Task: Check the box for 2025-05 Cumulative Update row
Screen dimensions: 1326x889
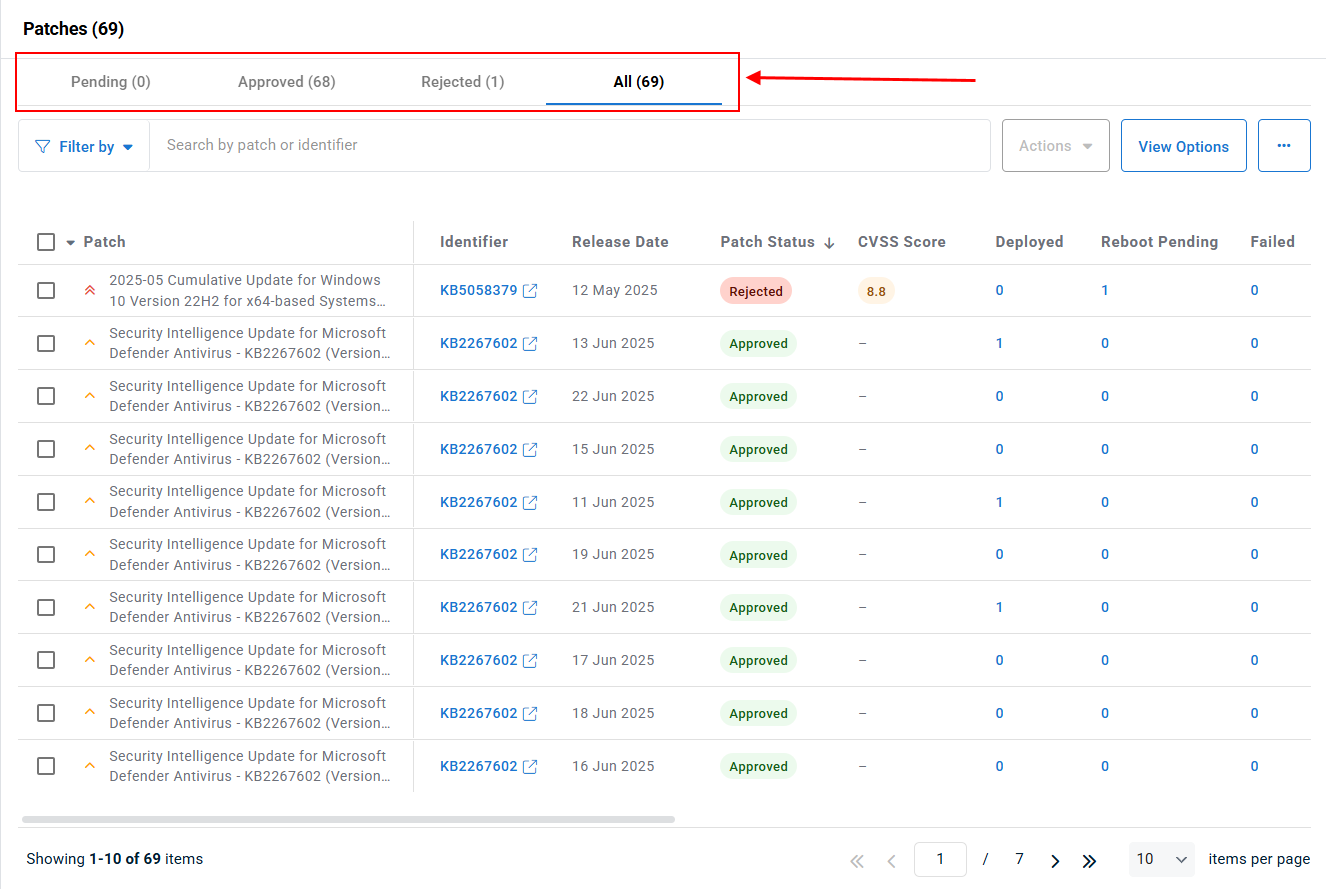Action: (x=46, y=290)
